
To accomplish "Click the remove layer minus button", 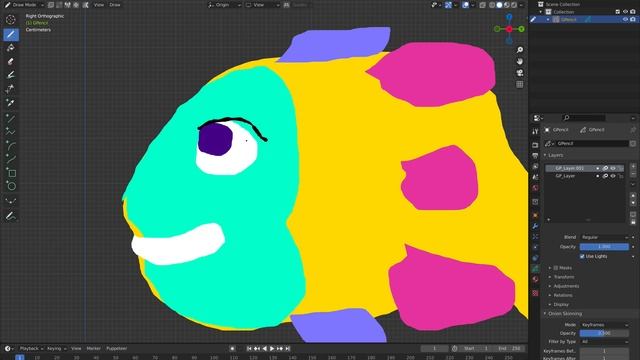I will coord(633,174).
